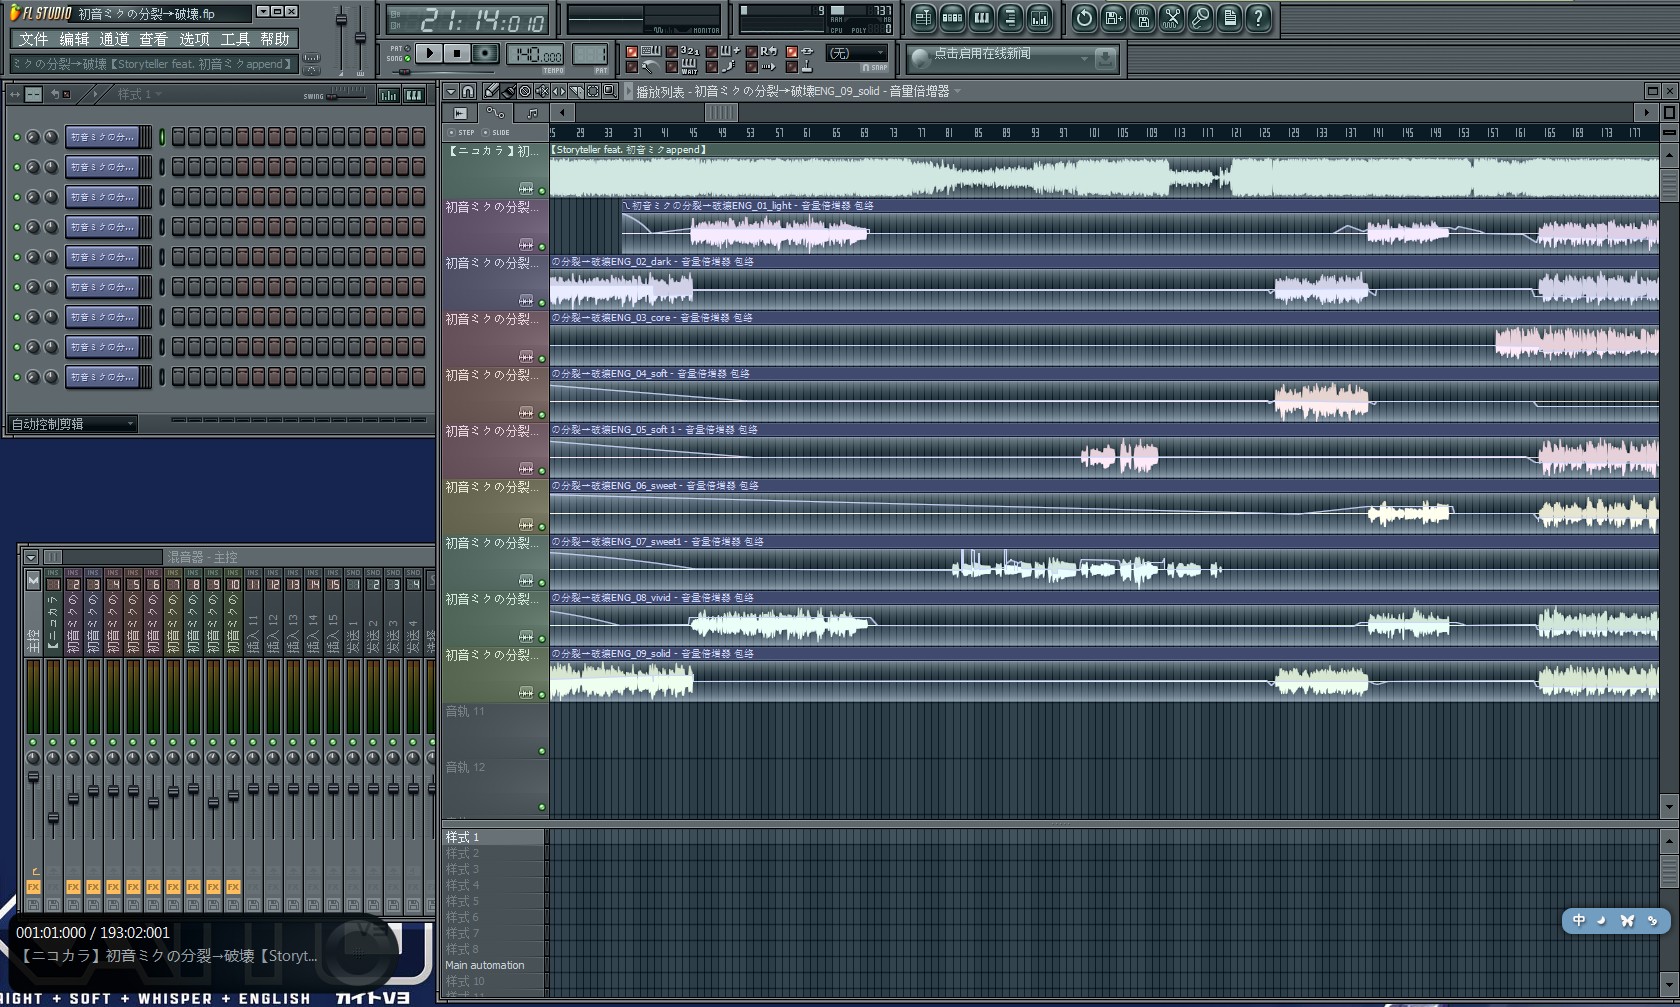This screenshot has height=1007, width=1680.
Task: Open the 文件 menu
Action: tap(33, 39)
